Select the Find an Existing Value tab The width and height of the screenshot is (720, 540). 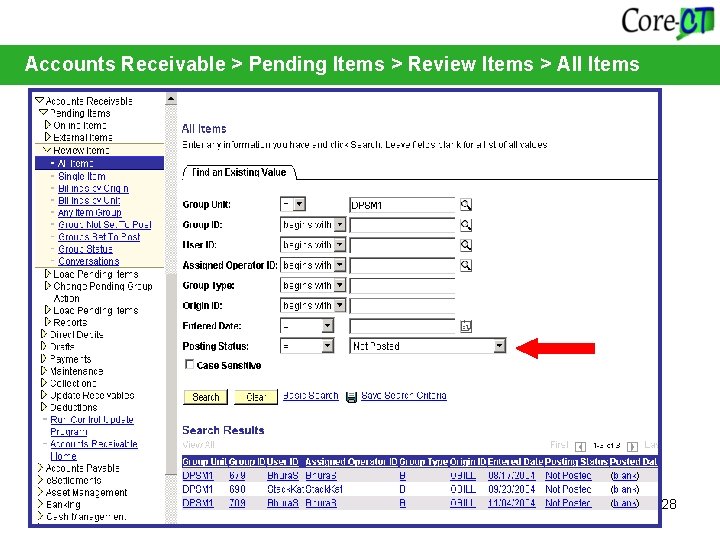239,172
